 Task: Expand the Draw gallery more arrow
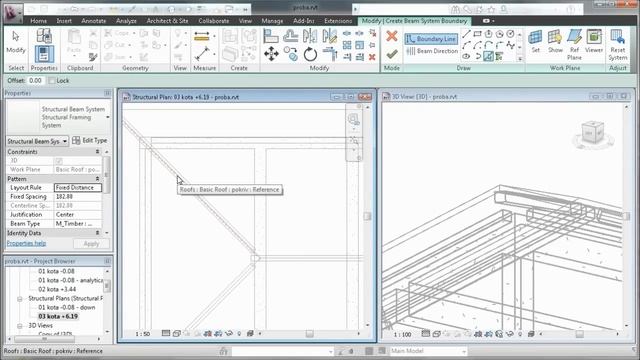point(520,59)
